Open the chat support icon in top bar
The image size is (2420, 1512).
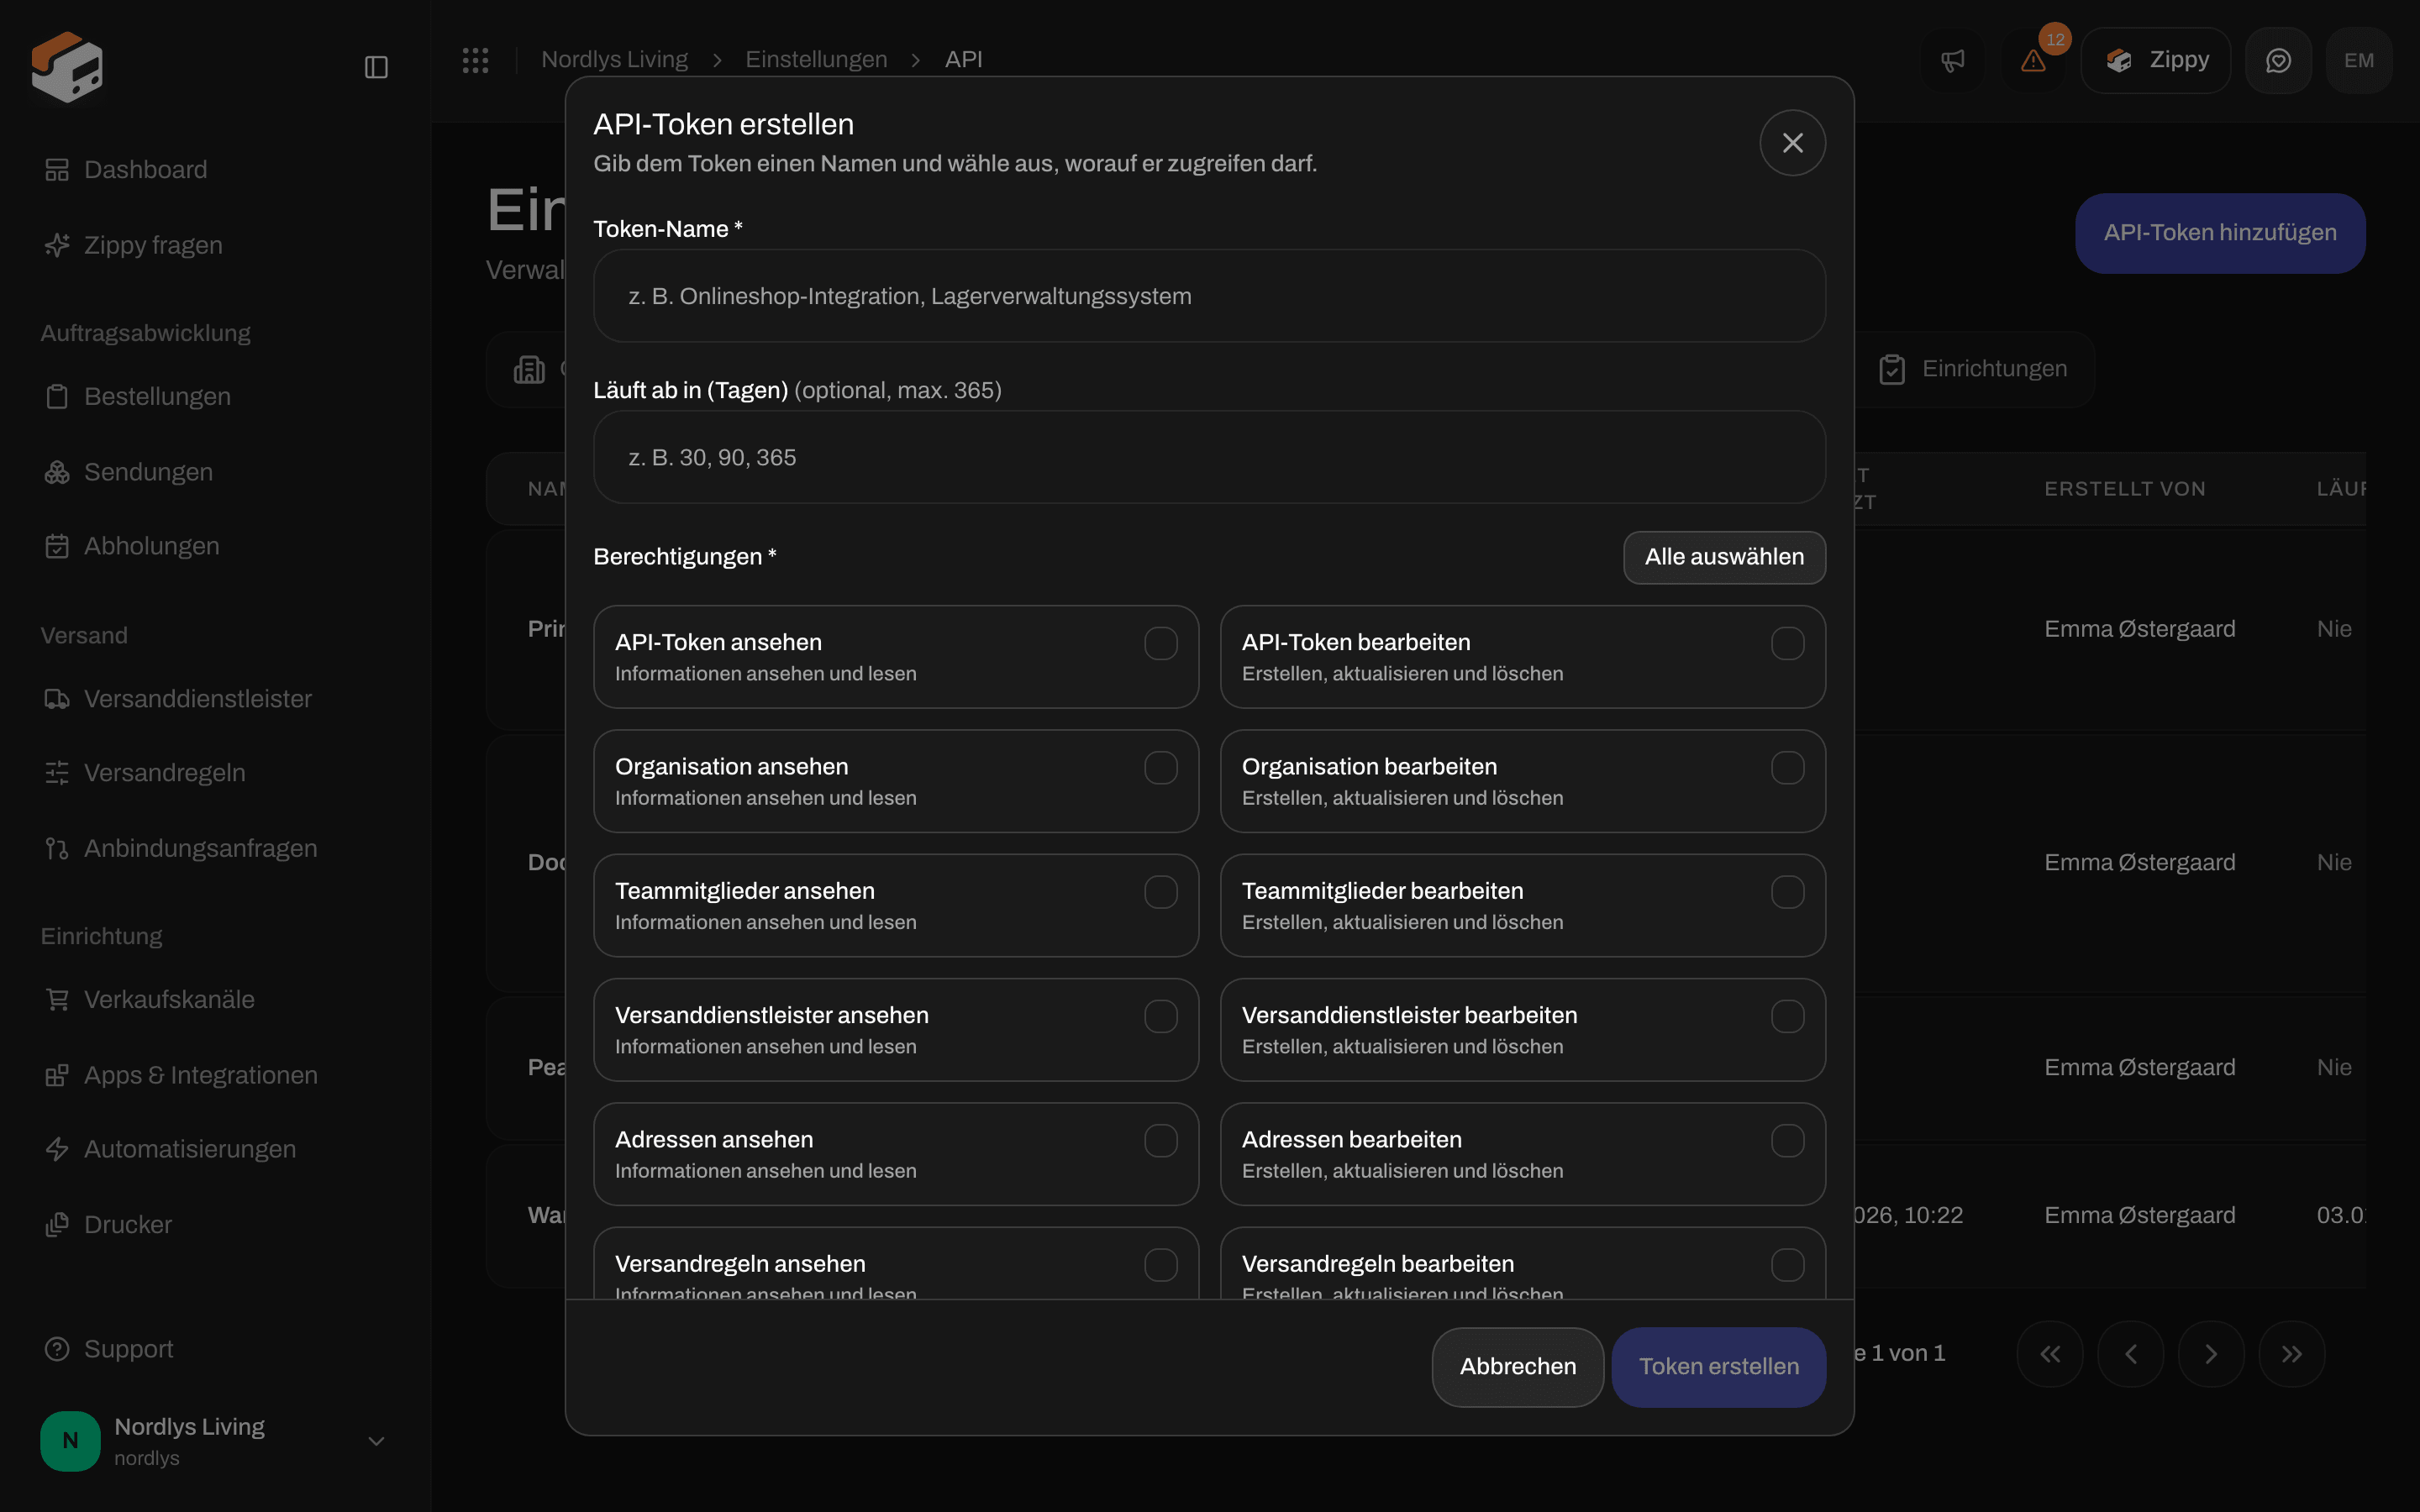tap(2278, 61)
